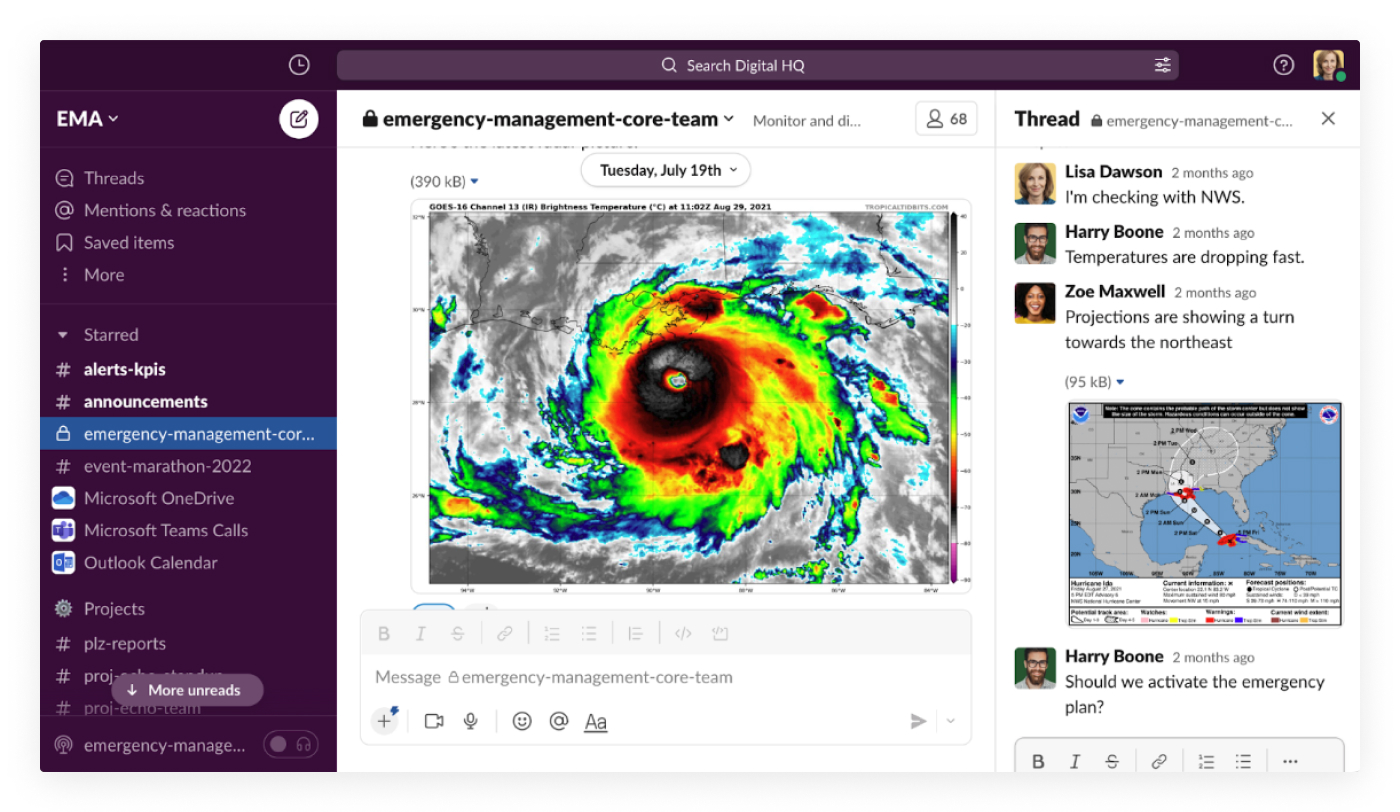Open Zoe Maxwell's profile from thread
The height and width of the screenshot is (812, 1400).
(1115, 292)
